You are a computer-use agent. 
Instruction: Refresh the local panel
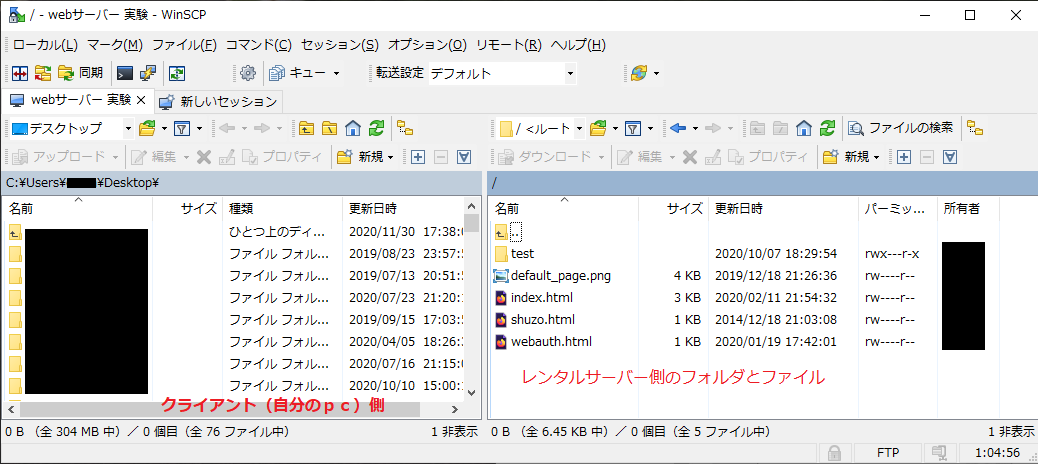(x=376, y=128)
